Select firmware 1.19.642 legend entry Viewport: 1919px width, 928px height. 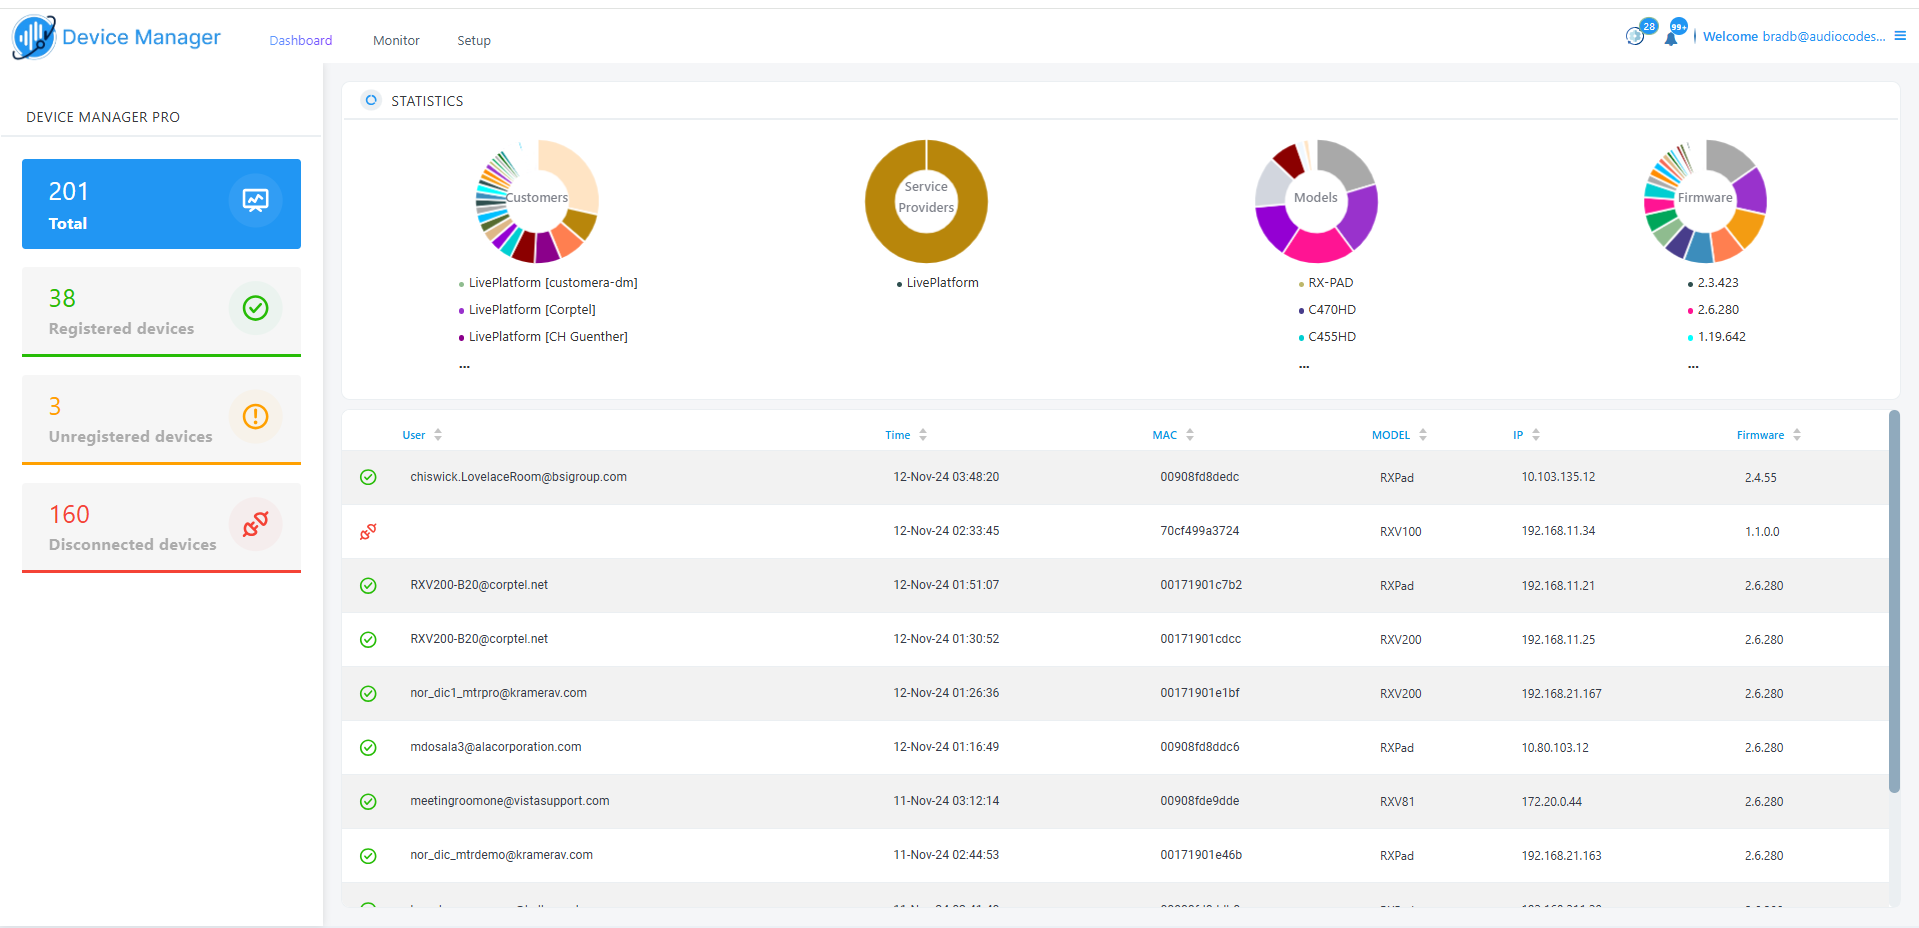[1717, 337]
